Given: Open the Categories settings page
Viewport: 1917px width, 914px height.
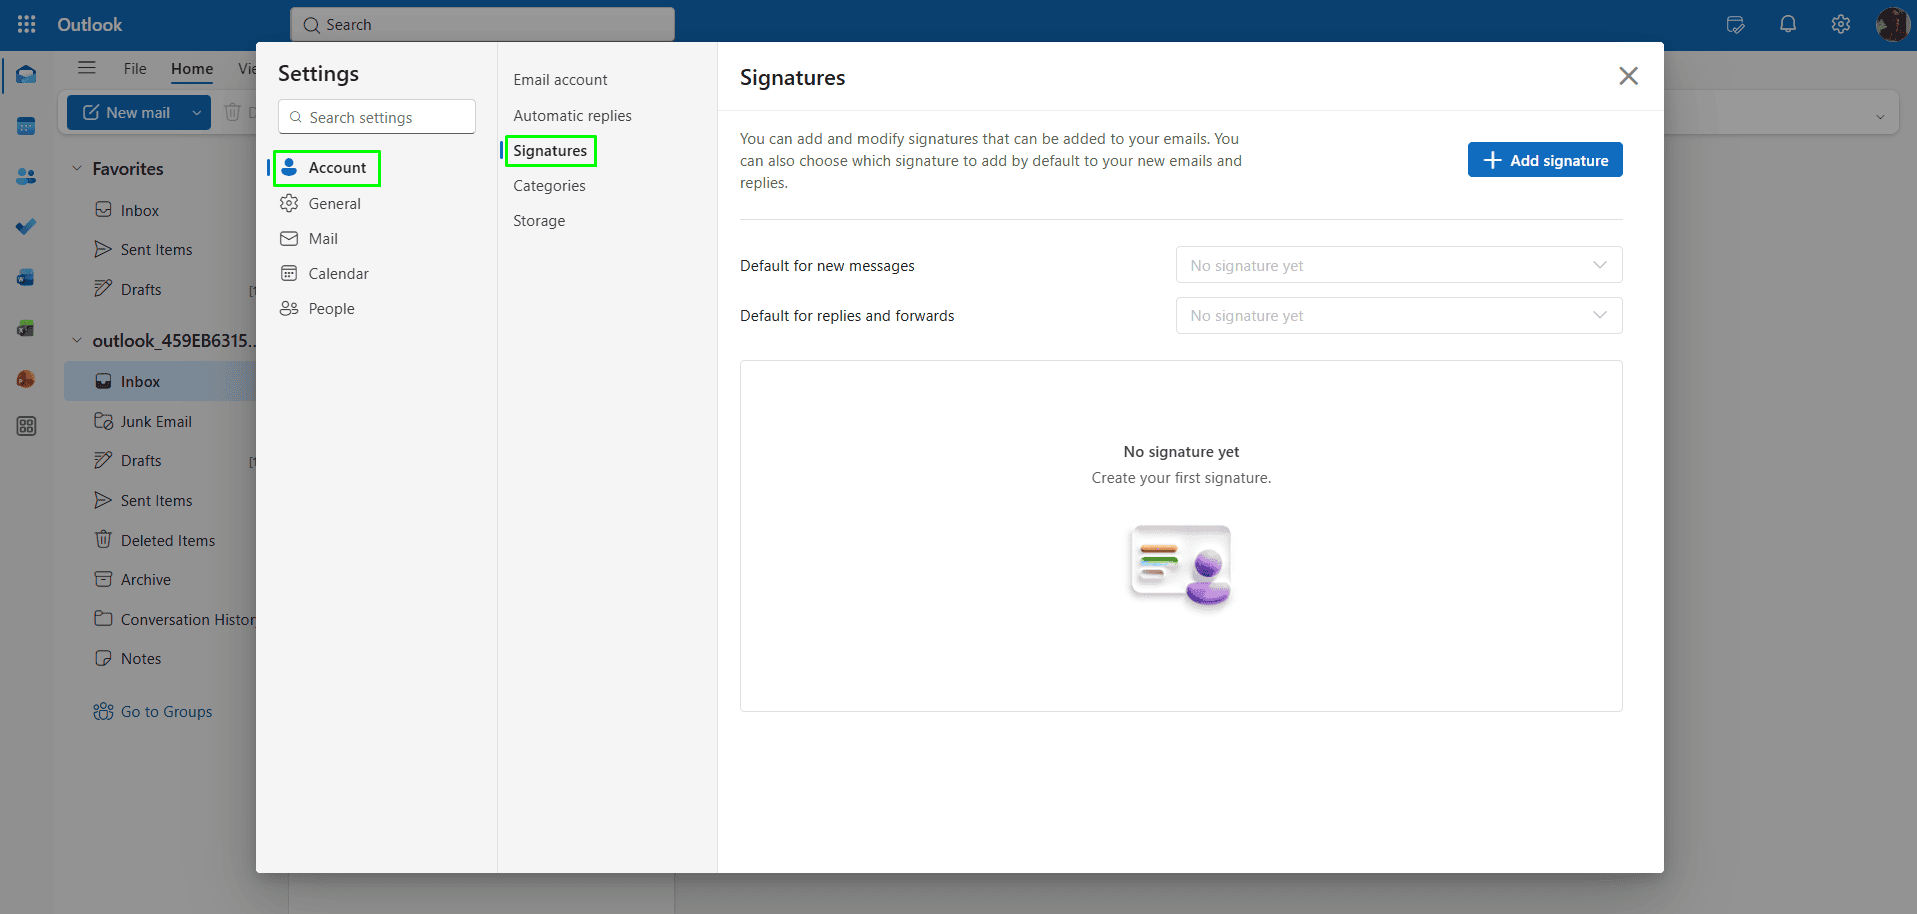Looking at the screenshot, I should (x=549, y=186).
